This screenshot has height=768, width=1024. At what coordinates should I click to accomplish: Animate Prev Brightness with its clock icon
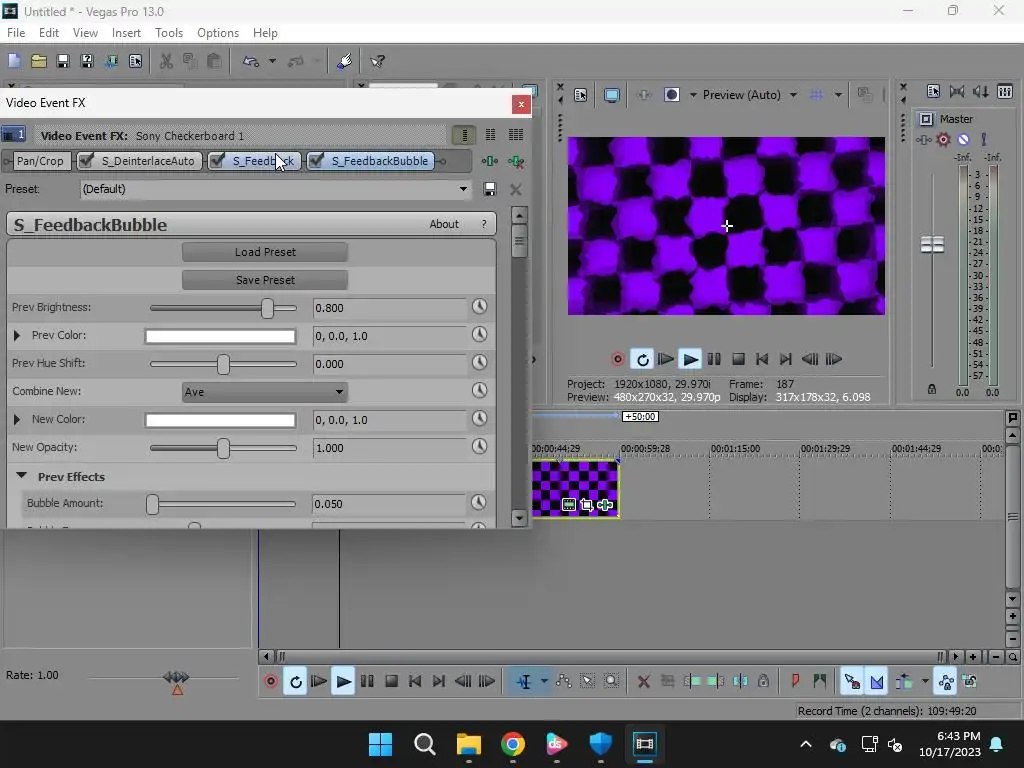[x=479, y=307]
